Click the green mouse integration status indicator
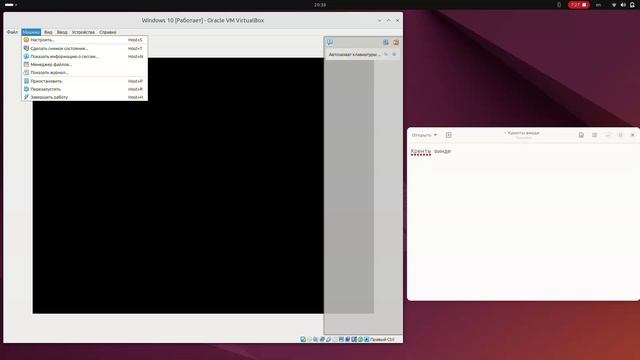The width and height of the screenshot is (640, 360). tap(360, 339)
